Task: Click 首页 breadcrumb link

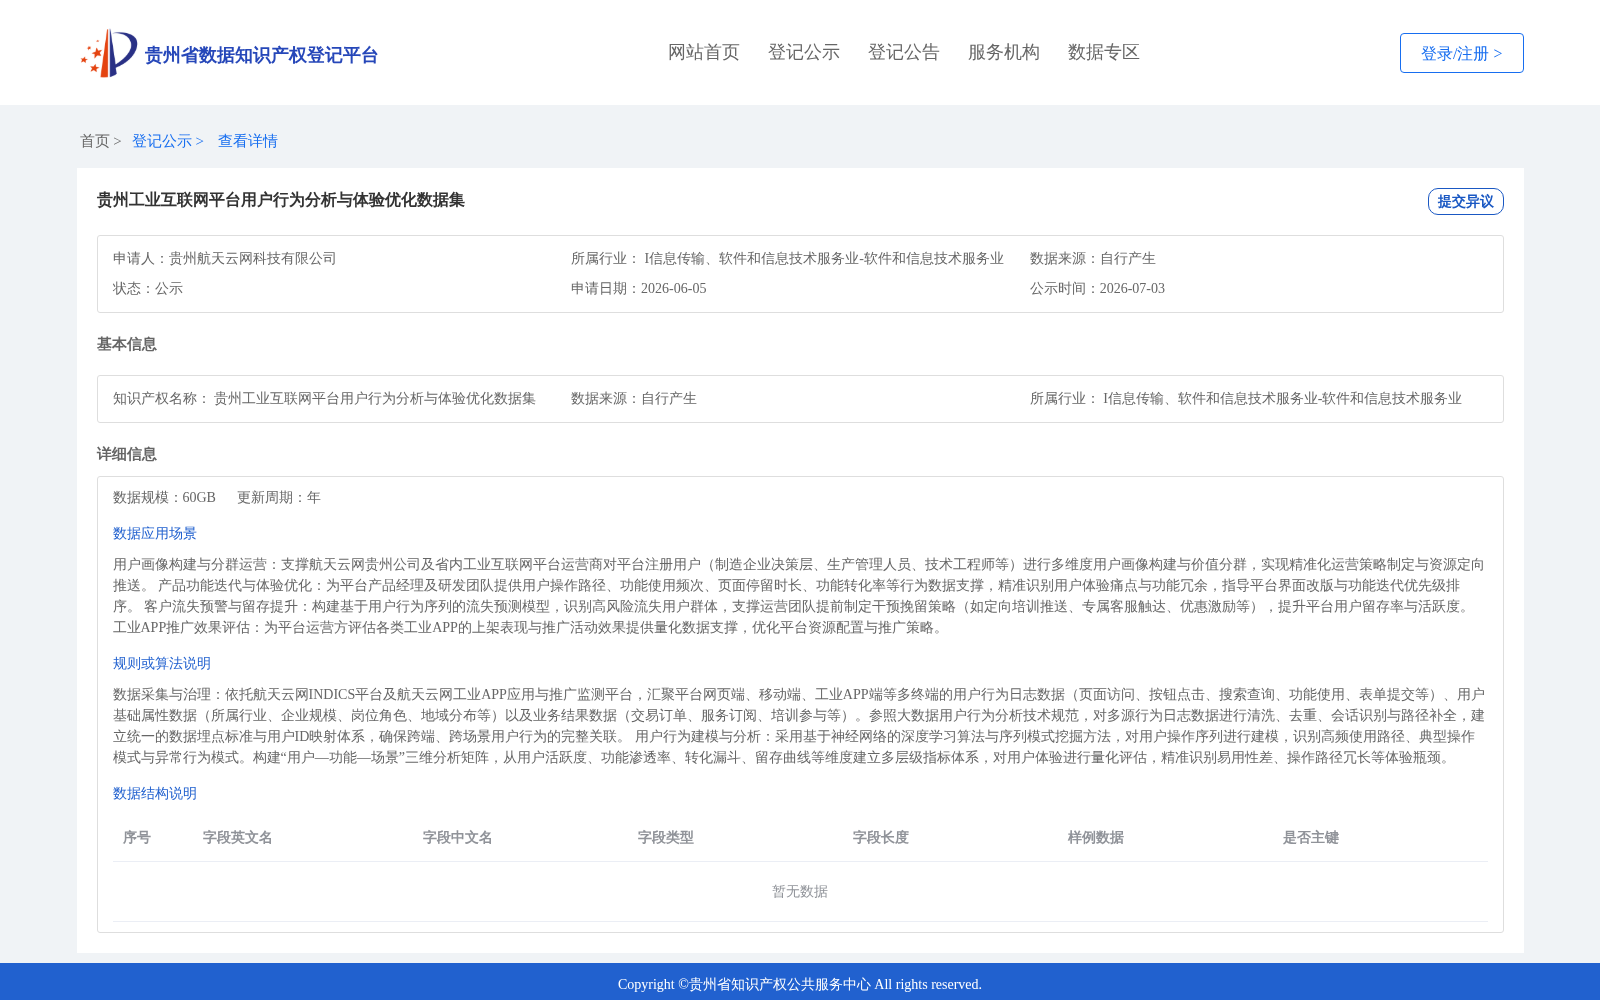Action: pyautogui.click(x=95, y=141)
